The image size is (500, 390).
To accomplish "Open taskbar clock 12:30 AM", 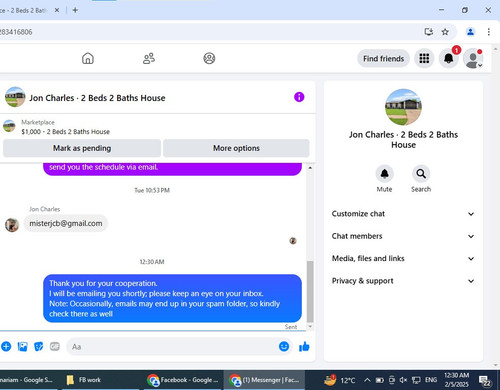I will pos(456,380).
